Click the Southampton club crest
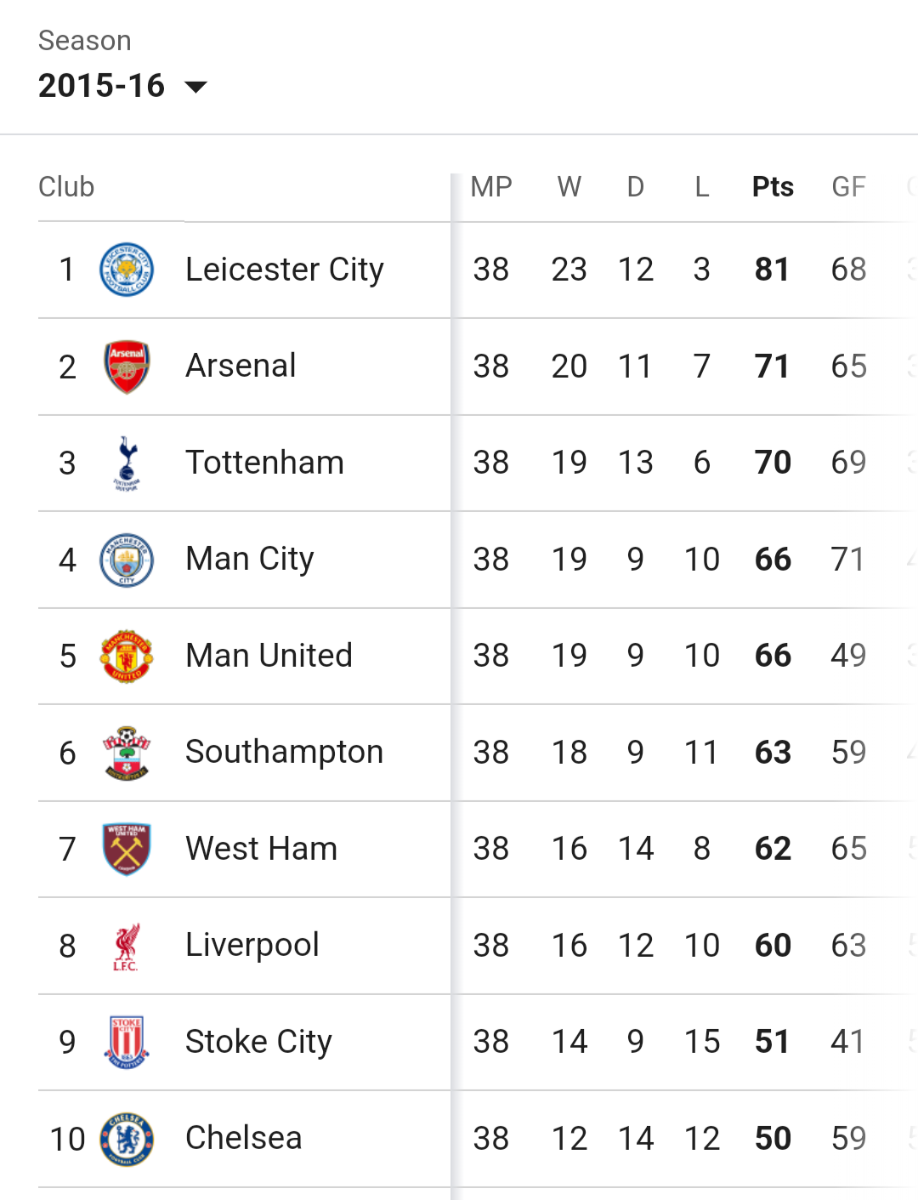This screenshot has height=1200, width=918. (126, 752)
